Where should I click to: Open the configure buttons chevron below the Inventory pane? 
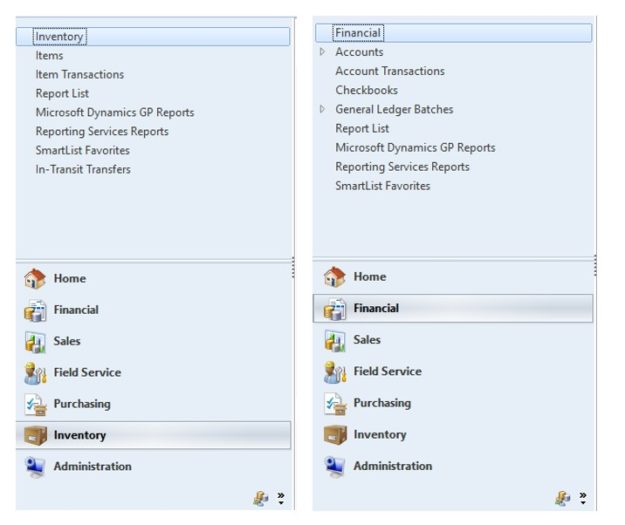[x=279, y=498]
